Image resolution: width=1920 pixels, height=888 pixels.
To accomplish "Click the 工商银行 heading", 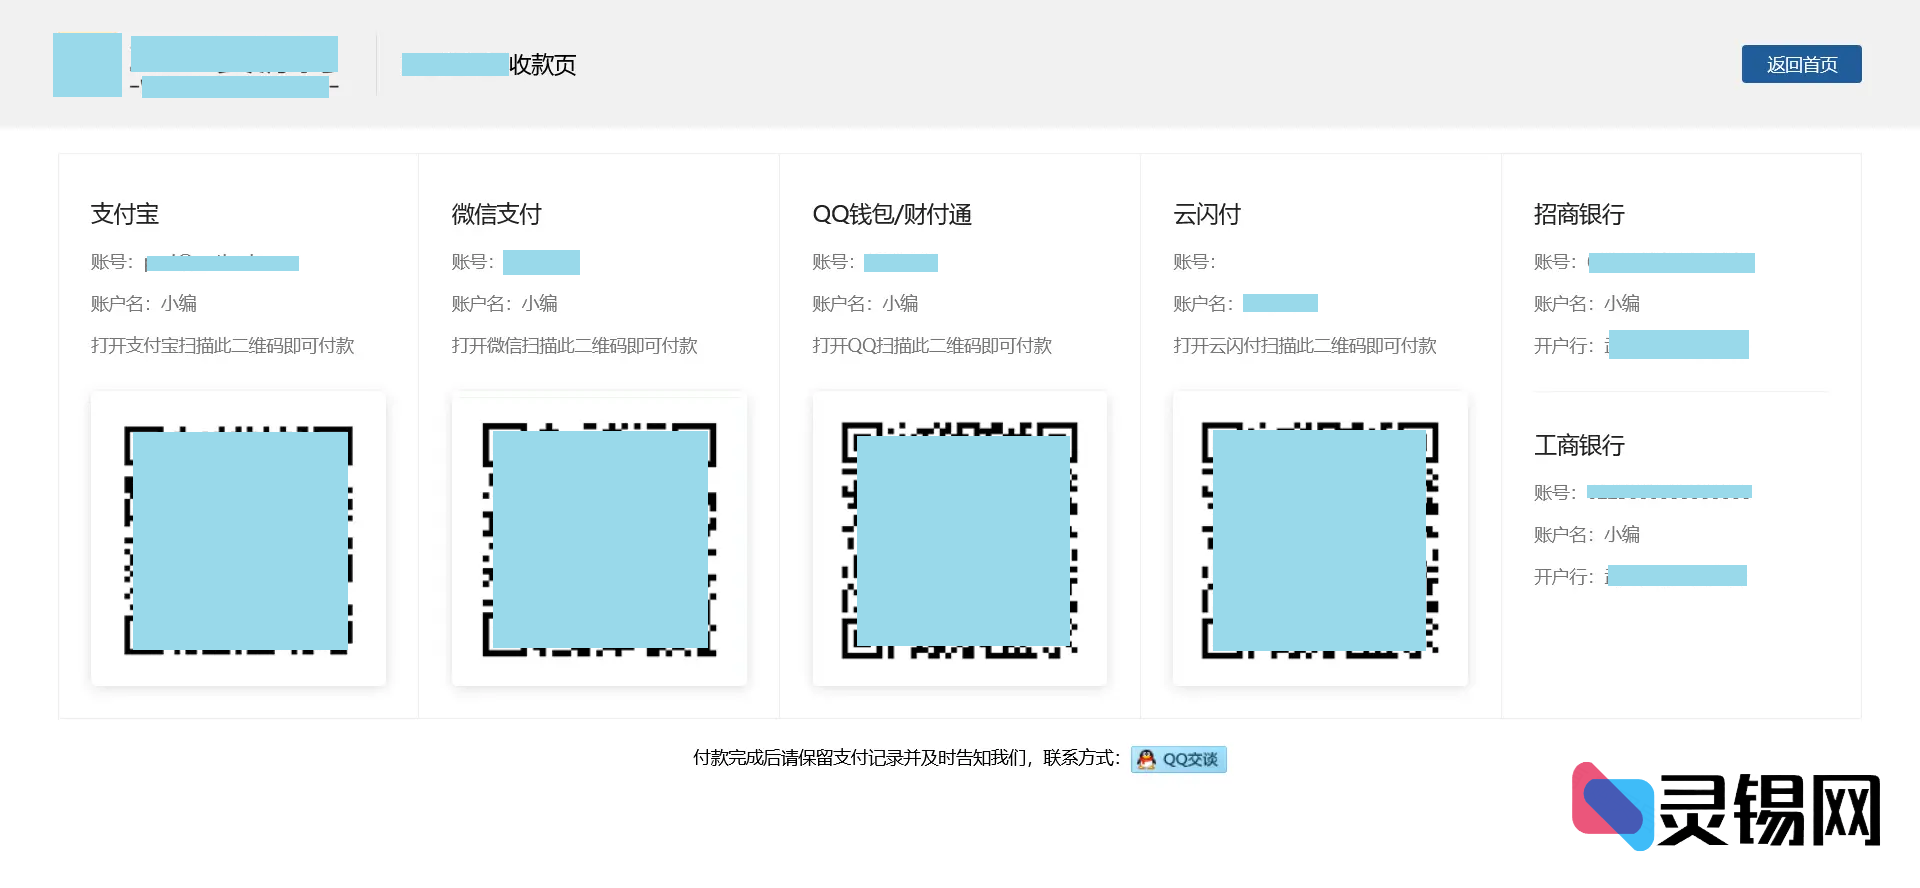I will pos(1579,445).
